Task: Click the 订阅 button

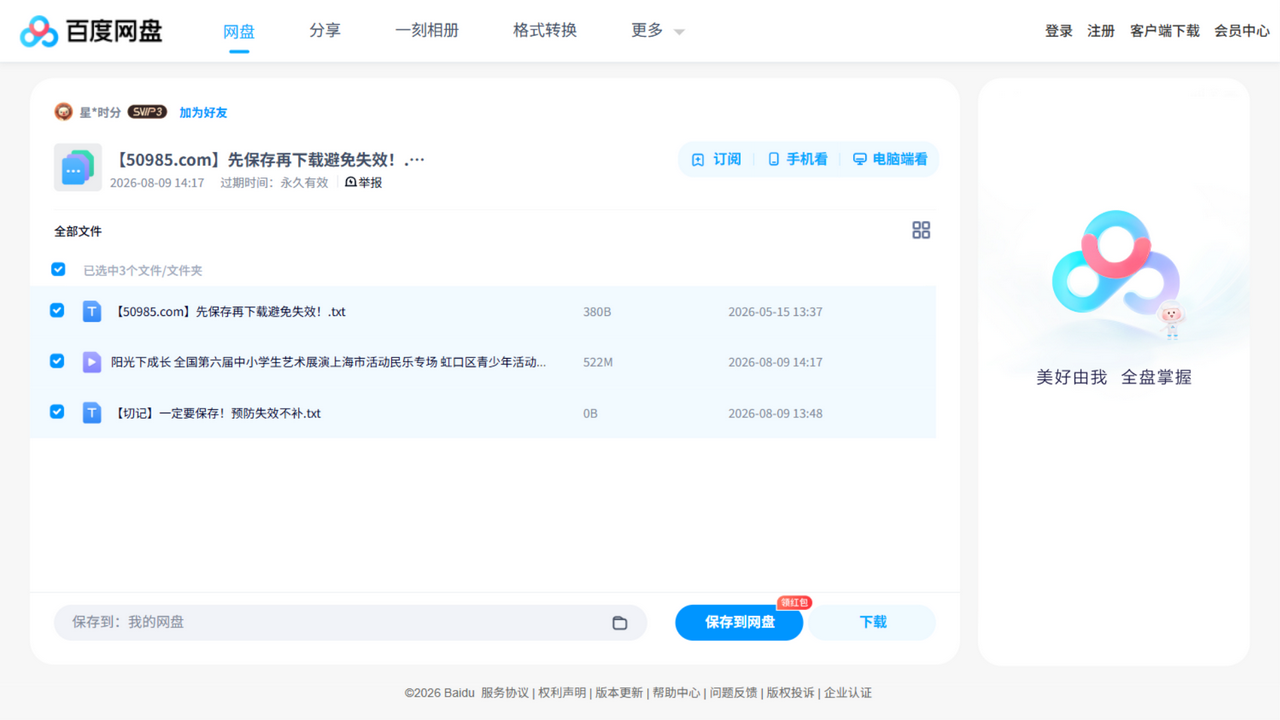Action: tap(716, 159)
